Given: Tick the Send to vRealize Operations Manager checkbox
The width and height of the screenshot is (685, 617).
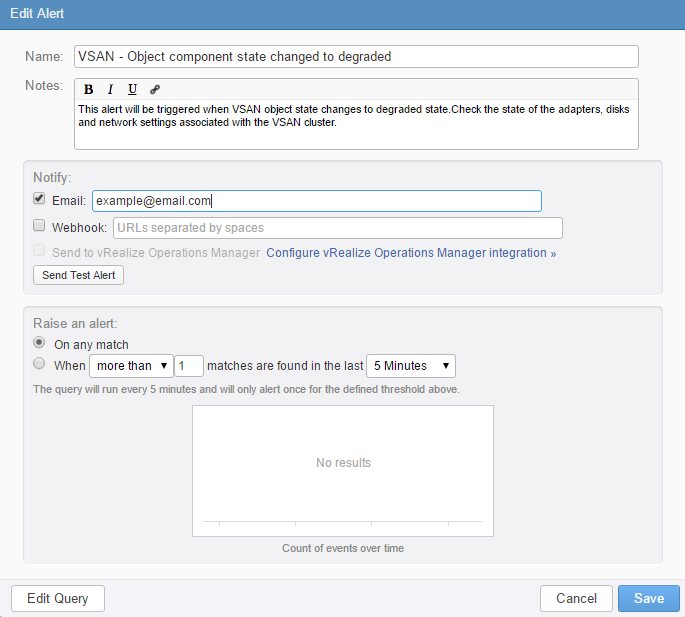Looking at the screenshot, I should click(x=39, y=250).
